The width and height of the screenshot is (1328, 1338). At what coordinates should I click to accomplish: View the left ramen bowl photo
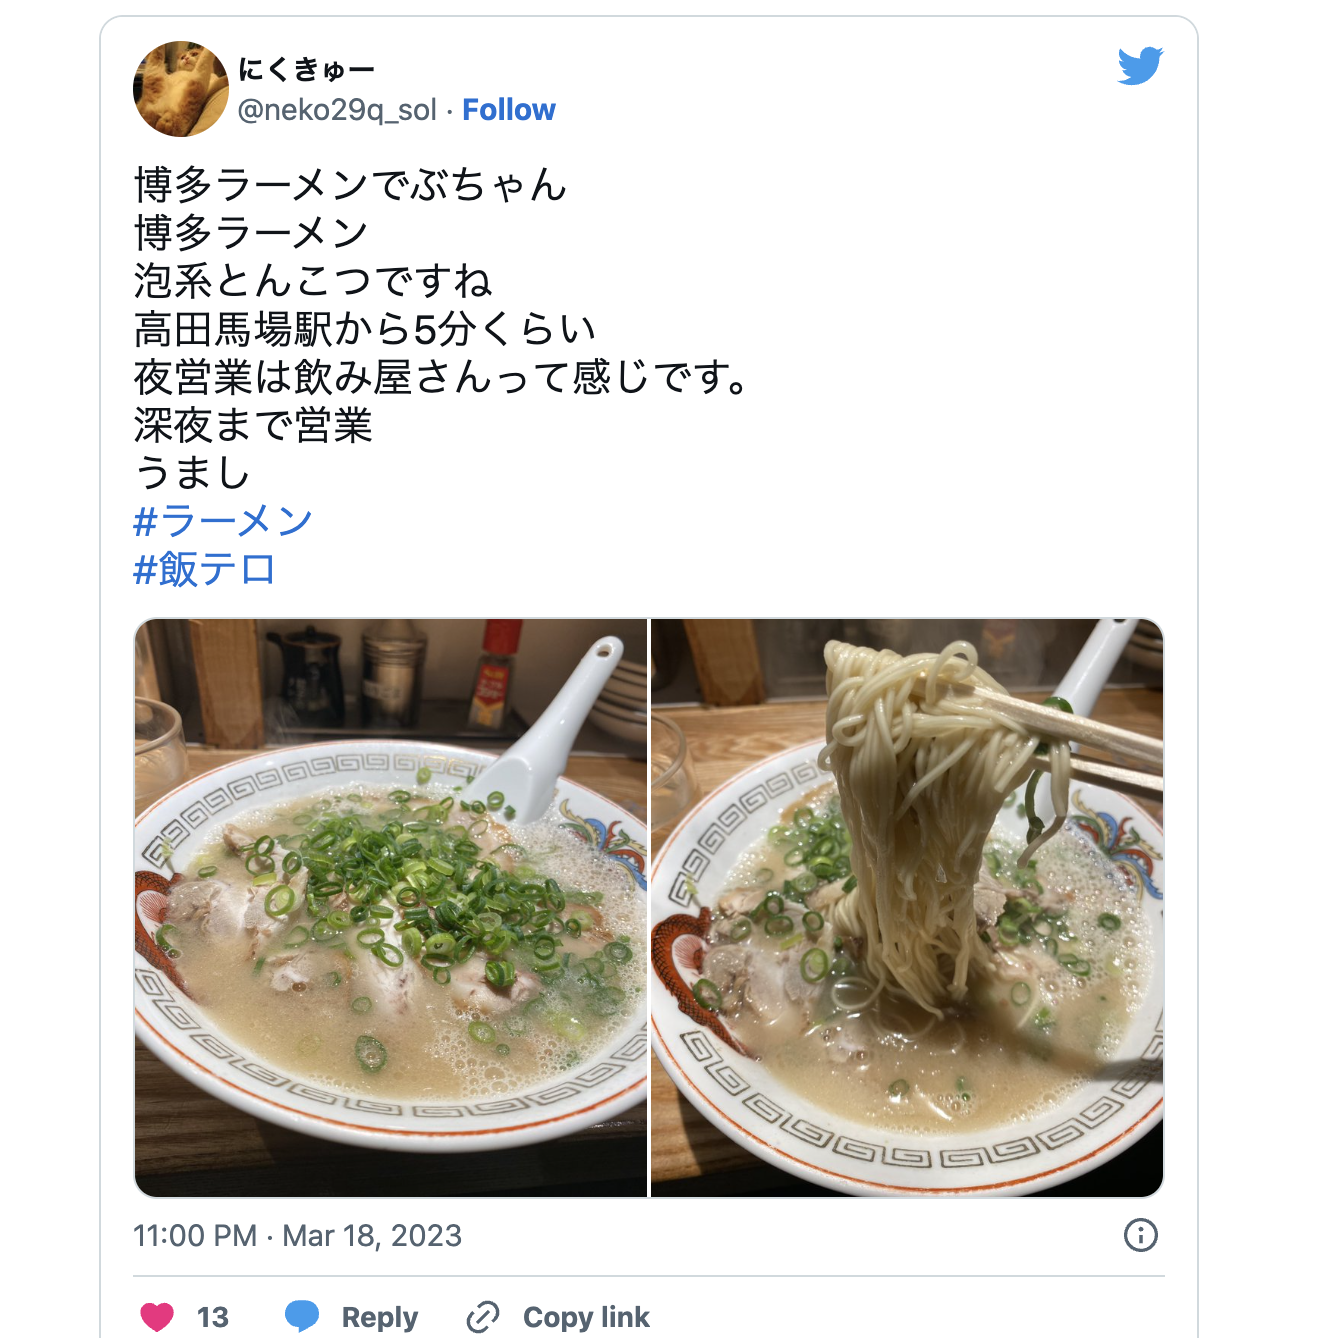[391, 907]
